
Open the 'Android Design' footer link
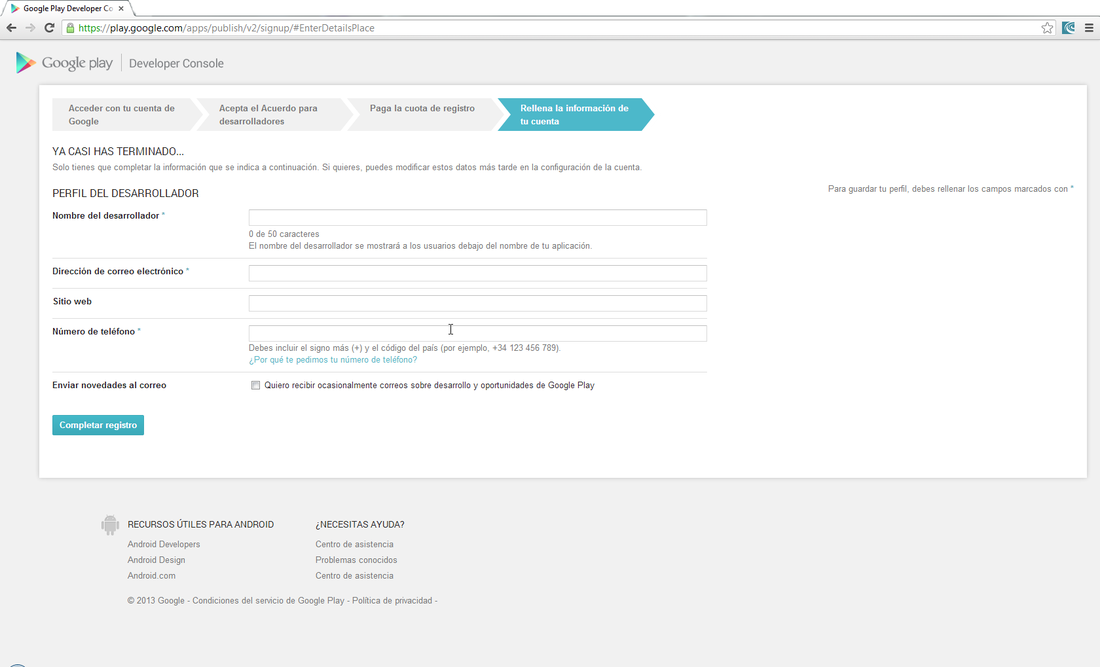pyautogui.click(x=156, y=560)
